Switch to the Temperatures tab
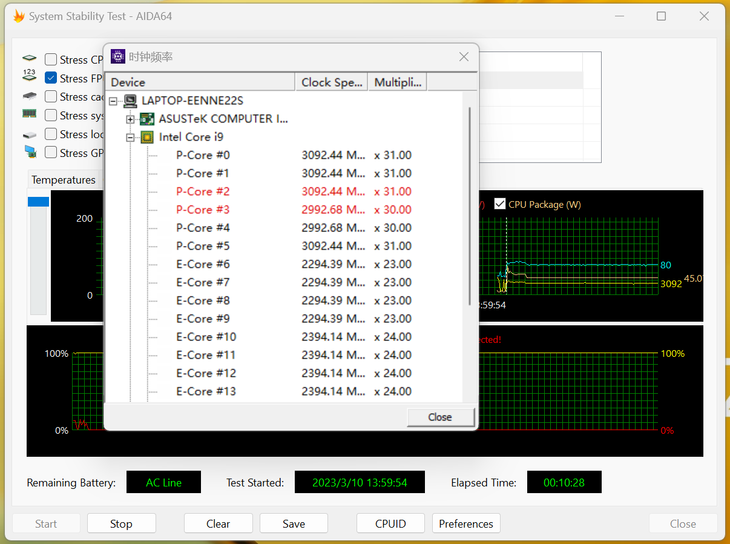This screenshot has width=730, height=544. click(x=63, y=180)
